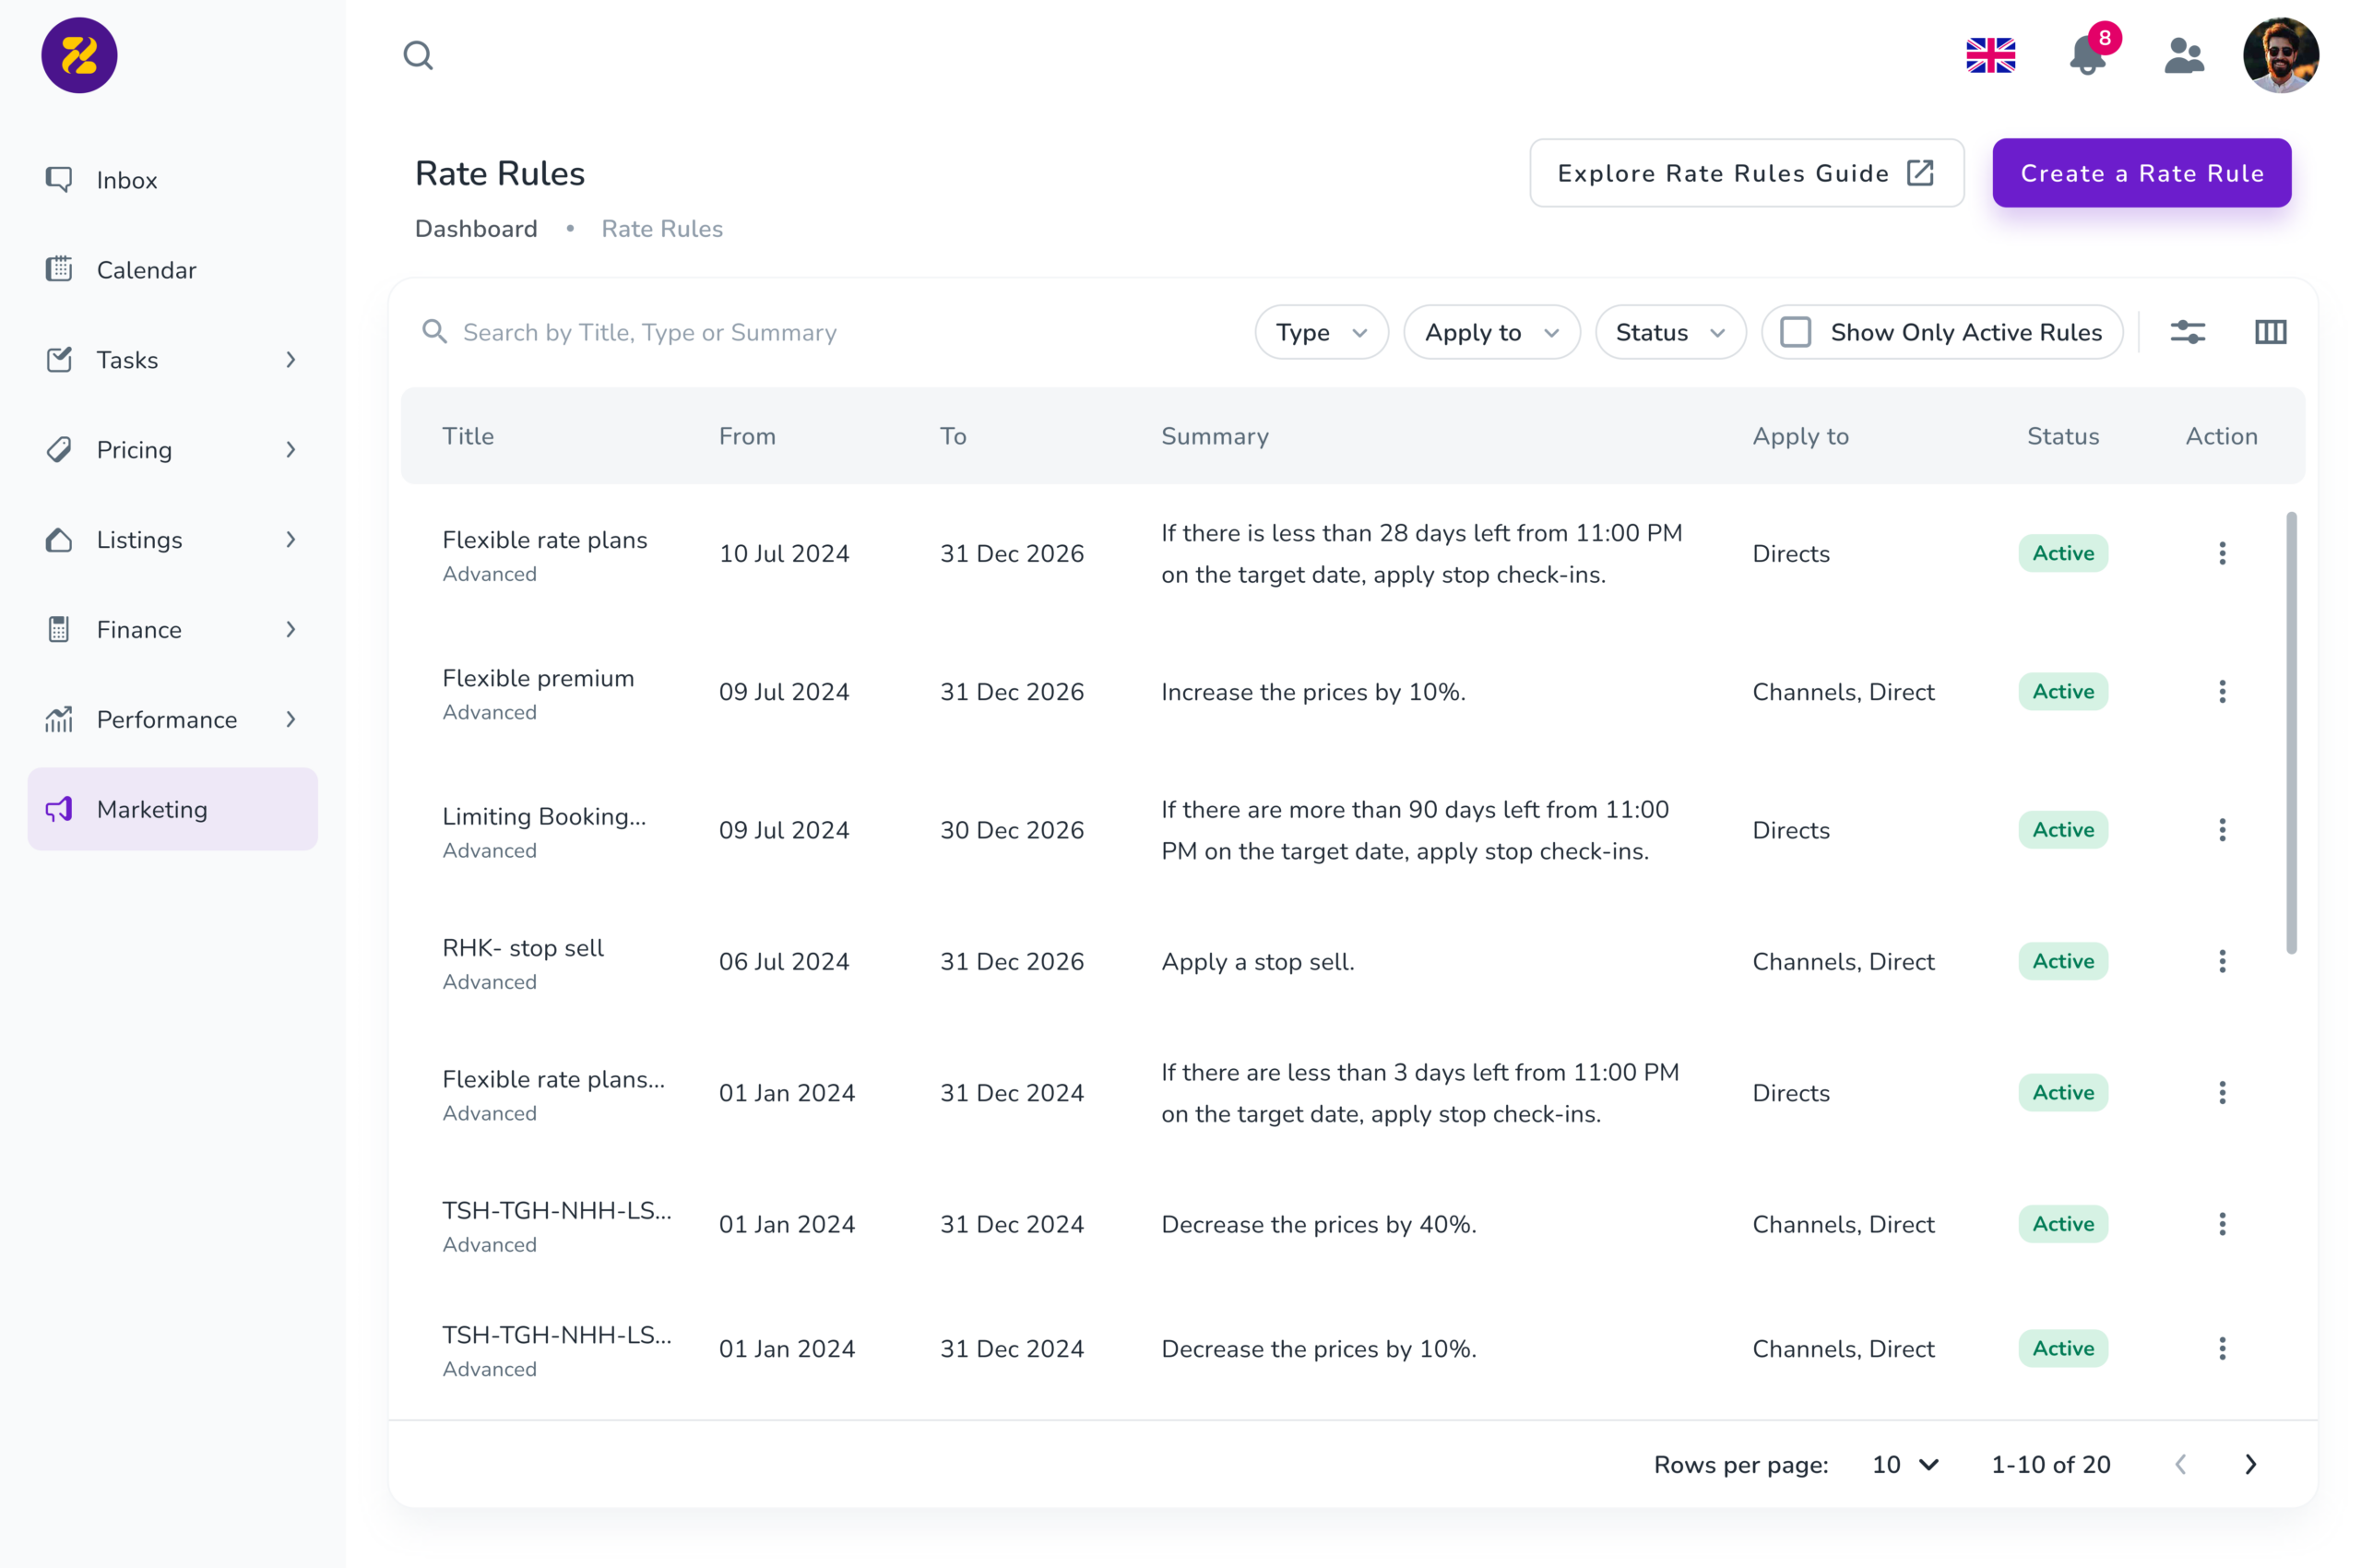Screen dimensions: 2361x1568
Task: Click the user profile avatar
Action: pos(2280,55)
